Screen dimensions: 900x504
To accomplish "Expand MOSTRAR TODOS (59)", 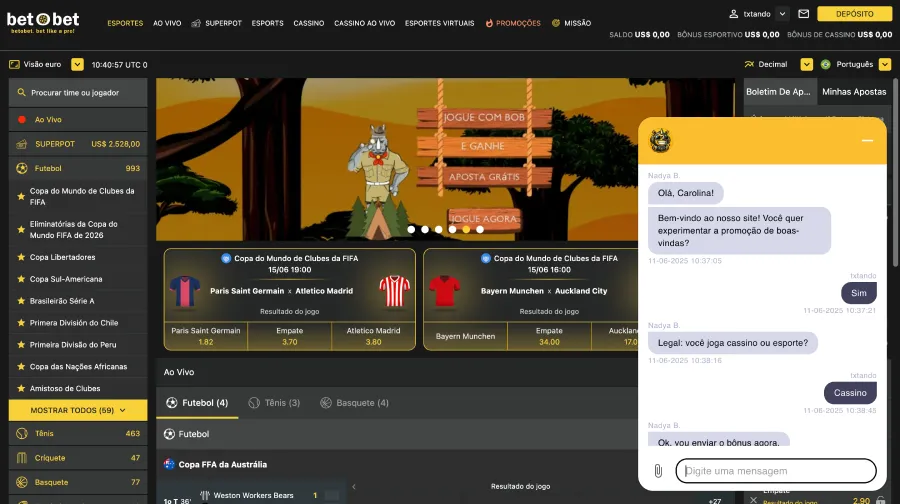I will pyautogui.click(x=78, y=410).
